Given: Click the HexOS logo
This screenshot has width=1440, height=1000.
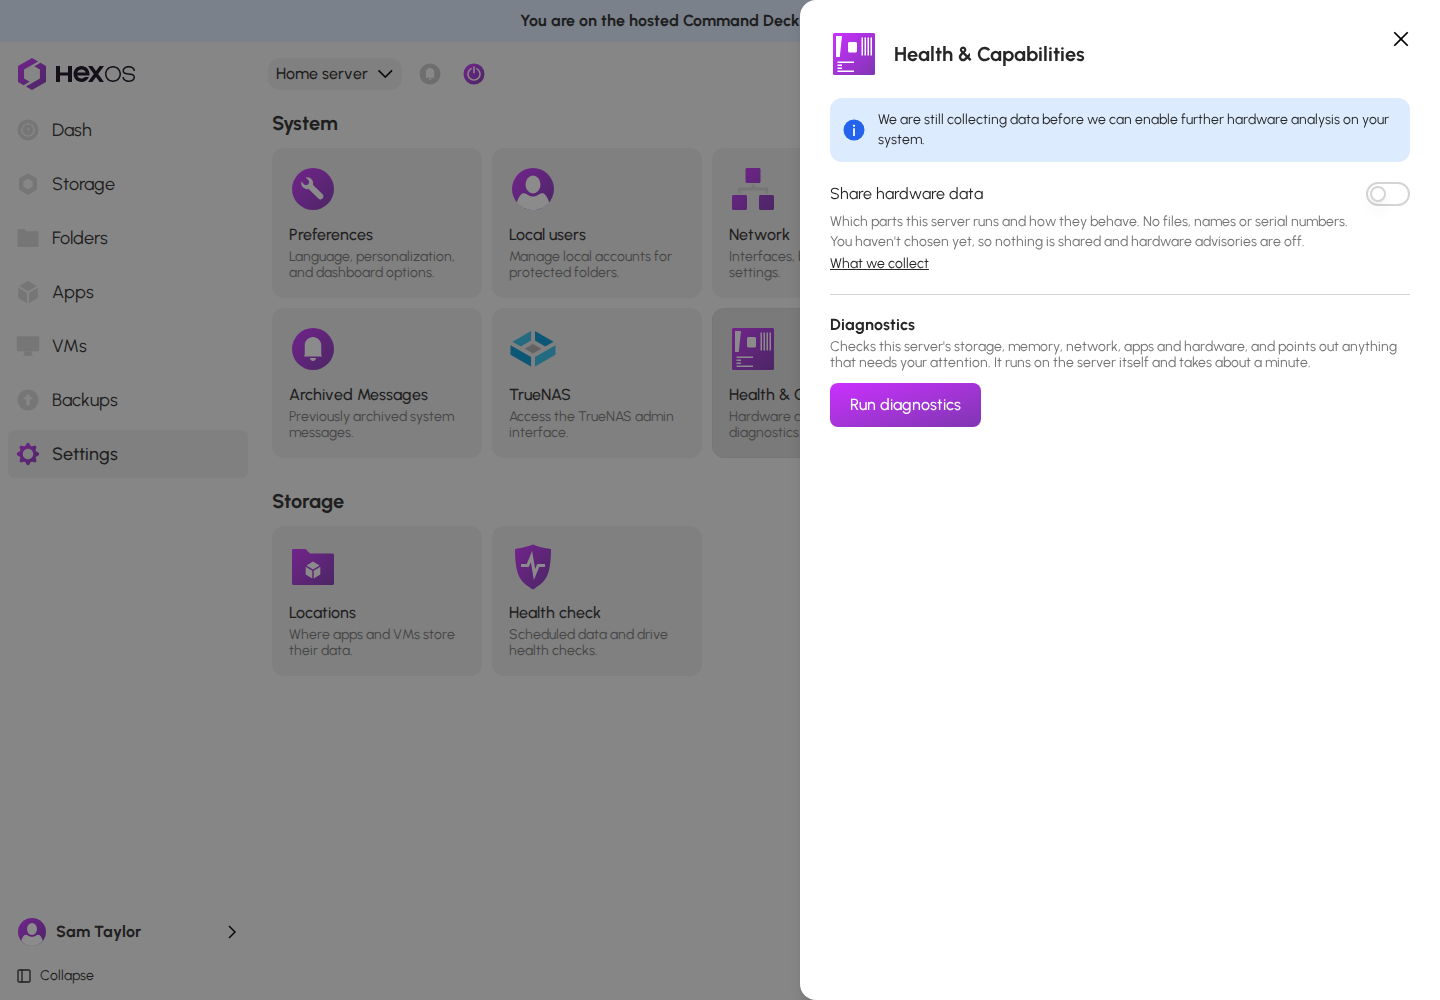Looking at the screenshot, I should (x=77, y=74).
